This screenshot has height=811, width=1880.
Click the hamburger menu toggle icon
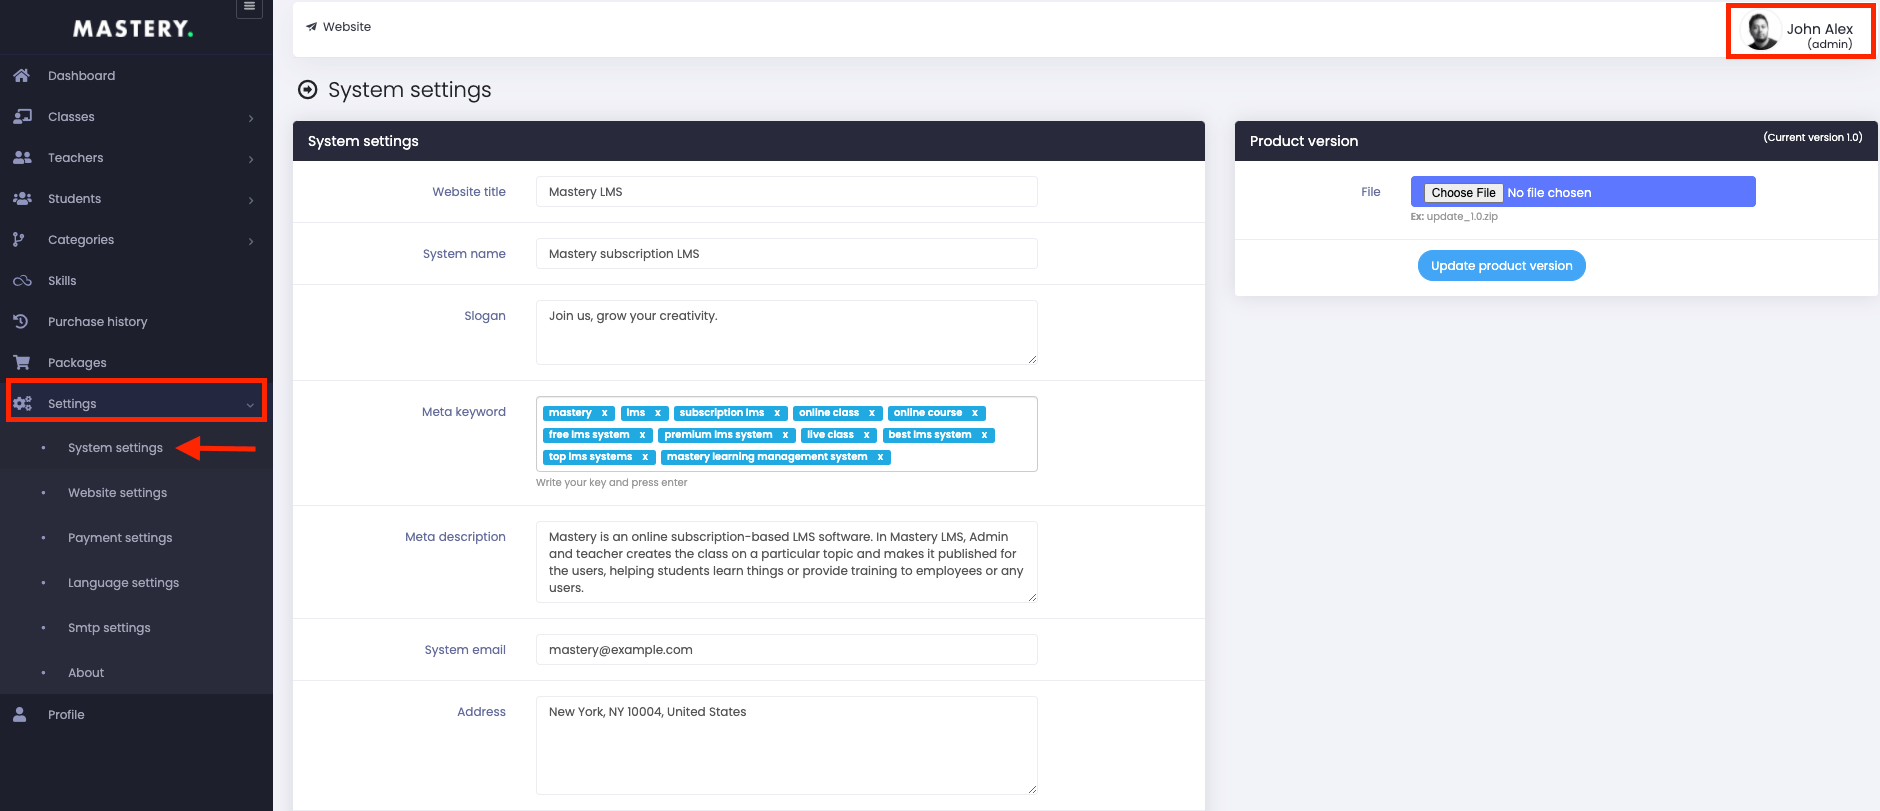click(250, 7)
